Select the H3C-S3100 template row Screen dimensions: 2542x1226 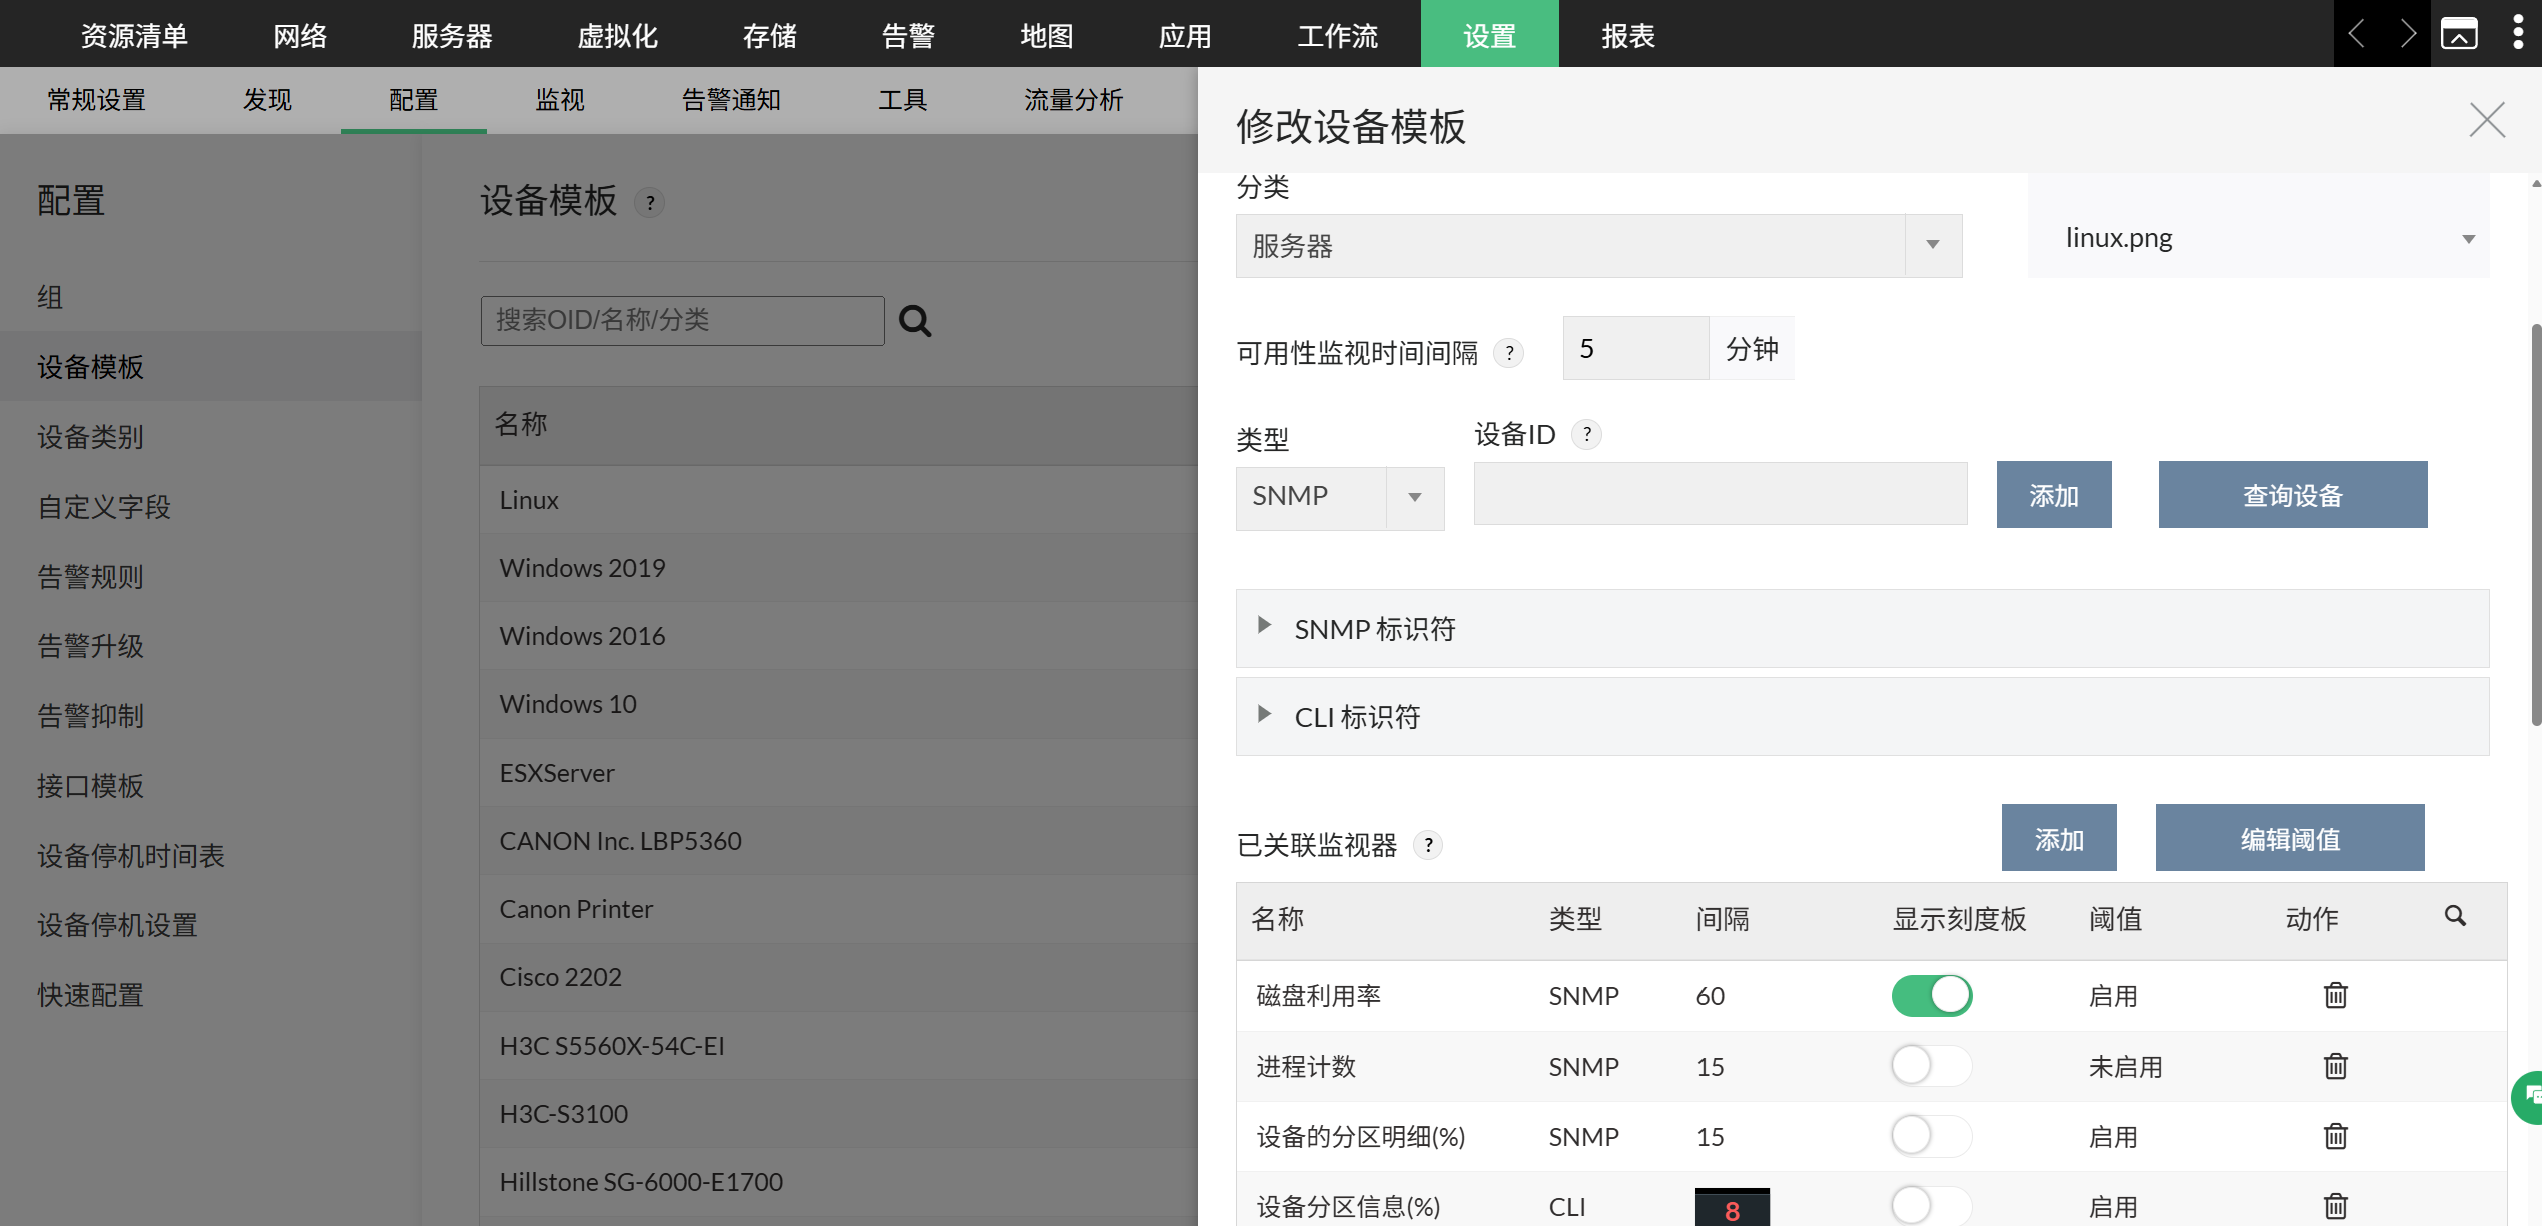838,1114
